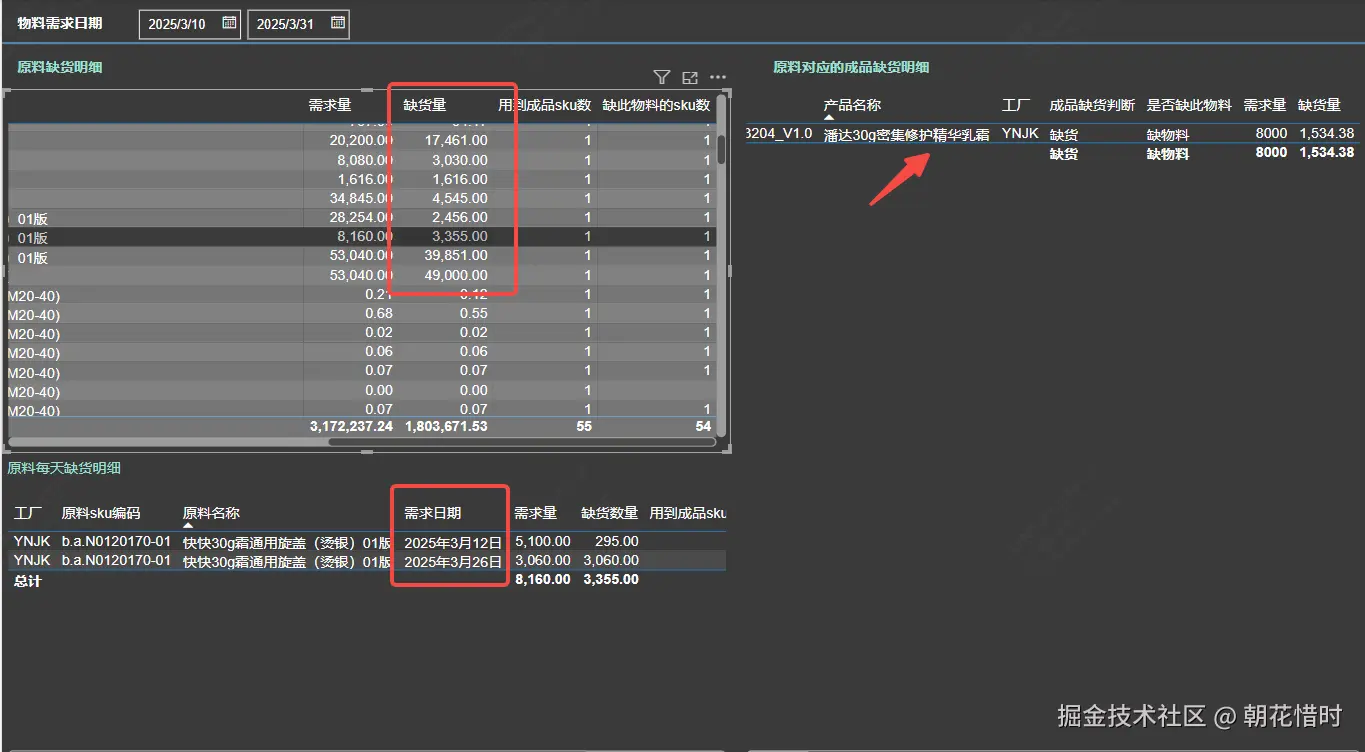Select the cell showing 3,030.00
This screenshot has width=1365, height=752.
click(x=460, y=160)
